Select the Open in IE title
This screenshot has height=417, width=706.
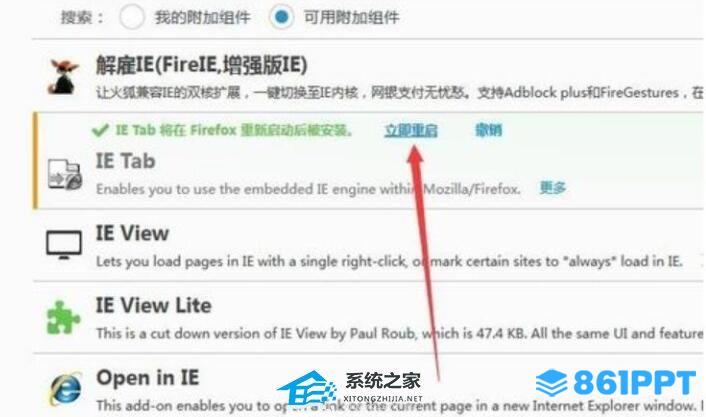(x=148, y=377)
